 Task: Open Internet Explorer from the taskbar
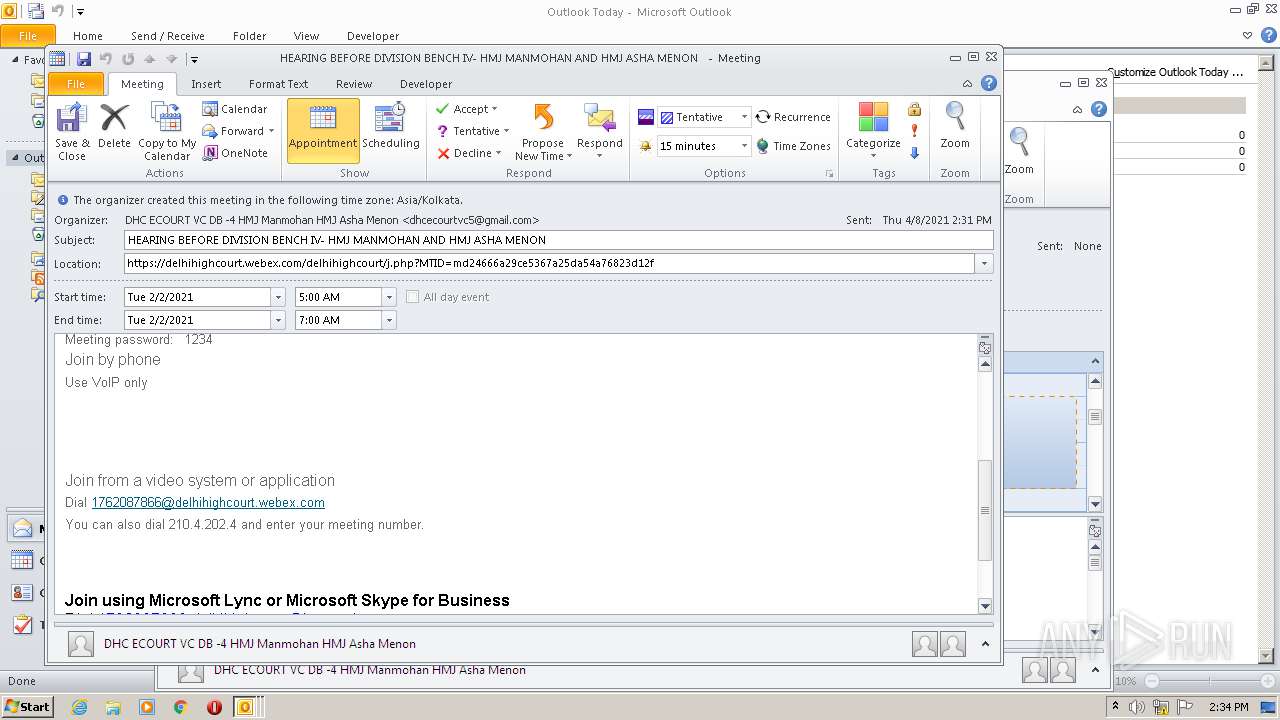(x=80, y=707)
